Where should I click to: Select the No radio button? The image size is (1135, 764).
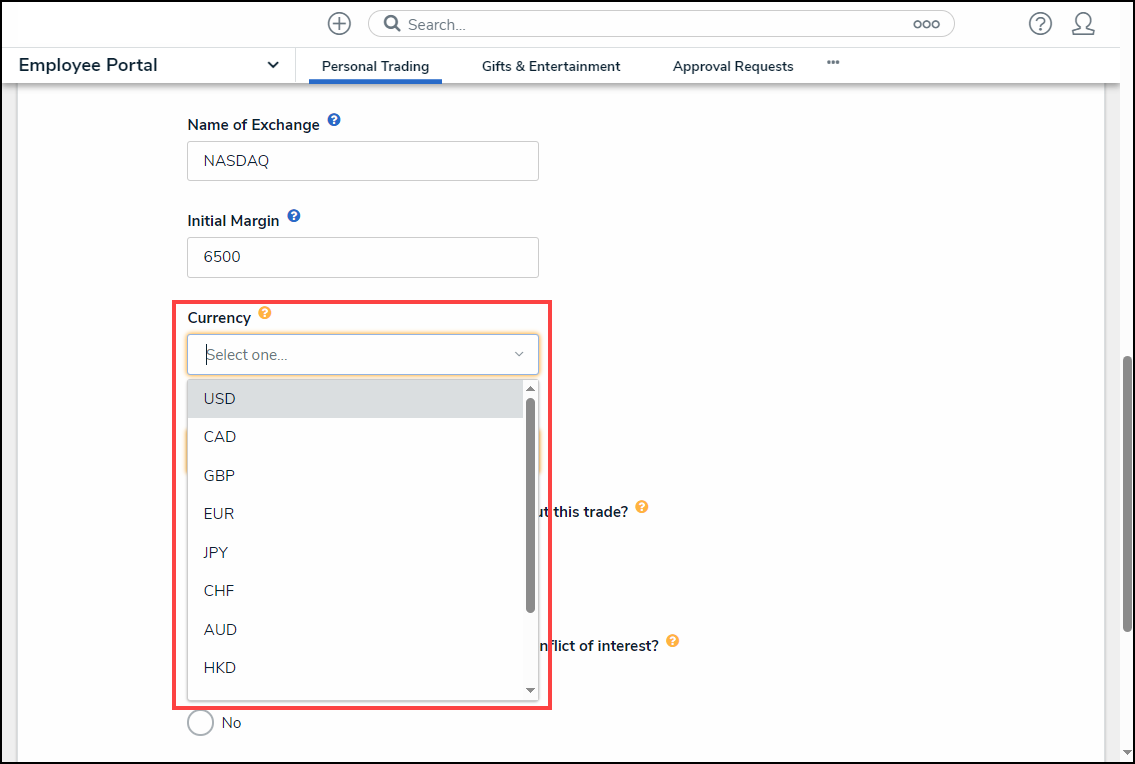[201, 722]
